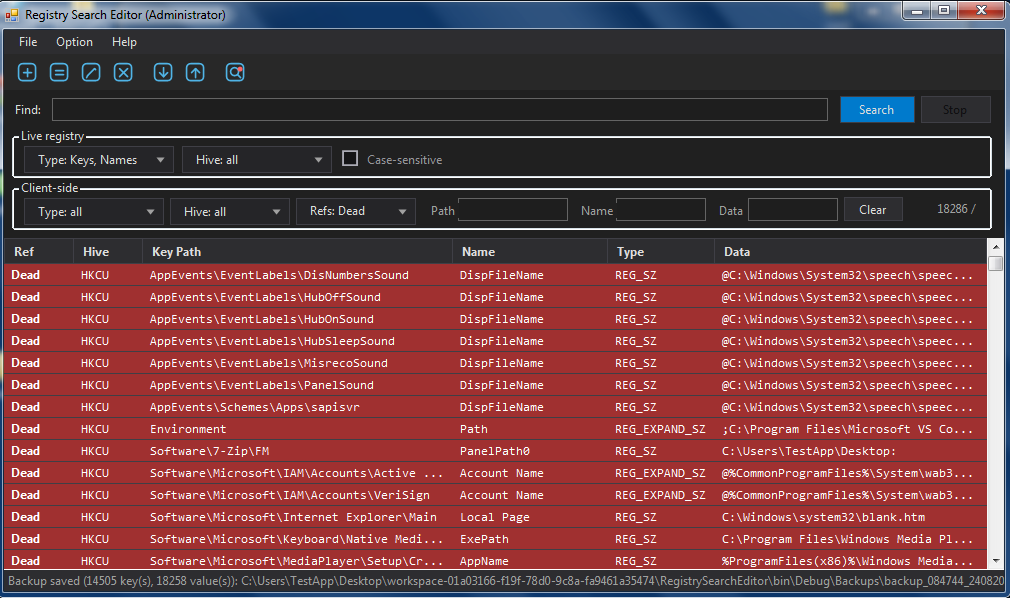Viewport: 1010px width, 598px height.
Task: Select the MisrecoSound key path row
Action: pos(495,363)
